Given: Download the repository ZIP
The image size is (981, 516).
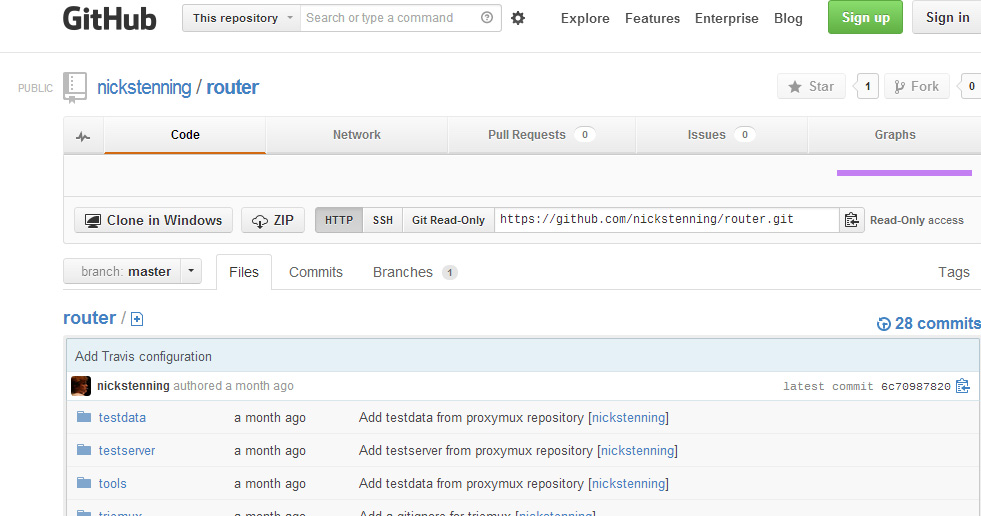Looking at the screenshot, I should pyautogui.click(x=273, y=220).
